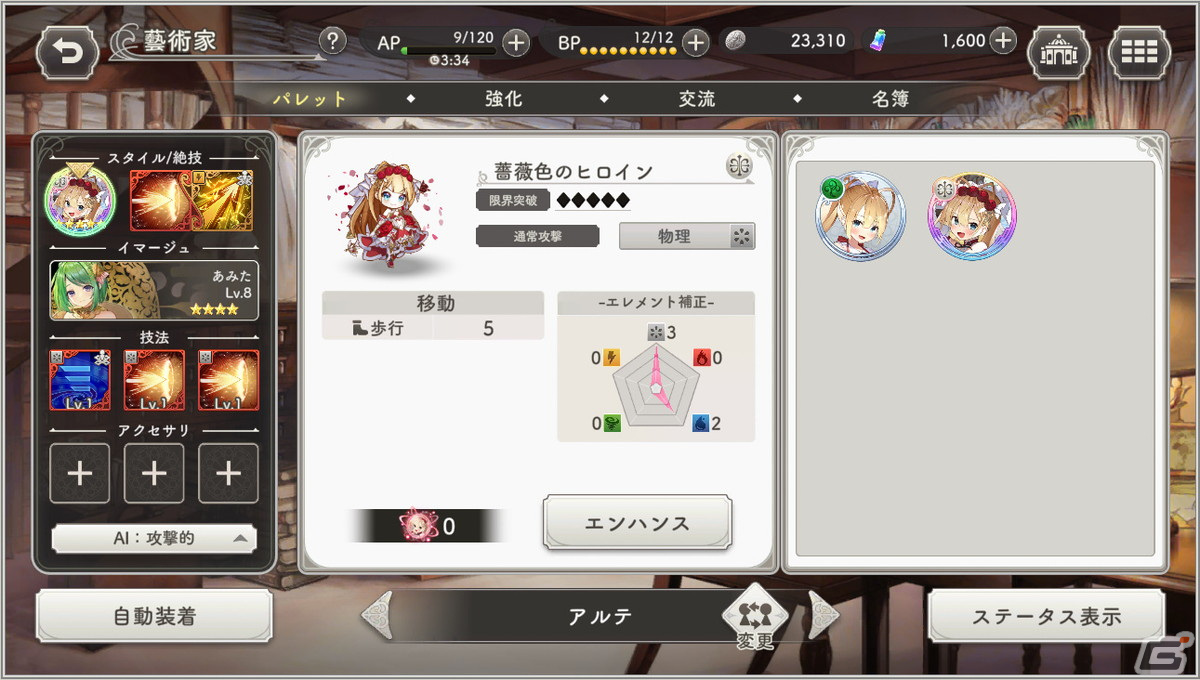The height and width of the screenshot is (680, 1200).
Task: Select the green-badged style portrait
Action: [860, 217]
